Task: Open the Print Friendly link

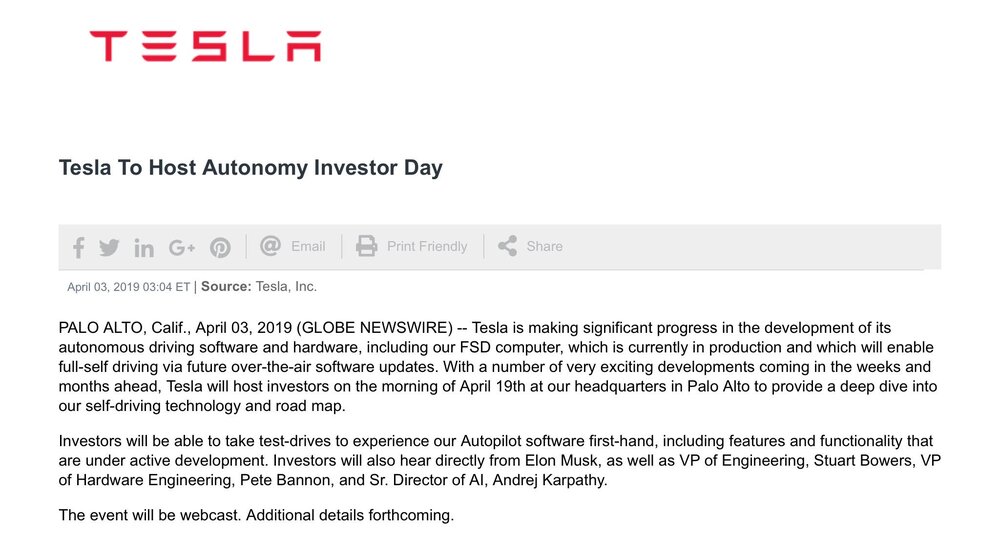Action: click(x=427, y=246)
